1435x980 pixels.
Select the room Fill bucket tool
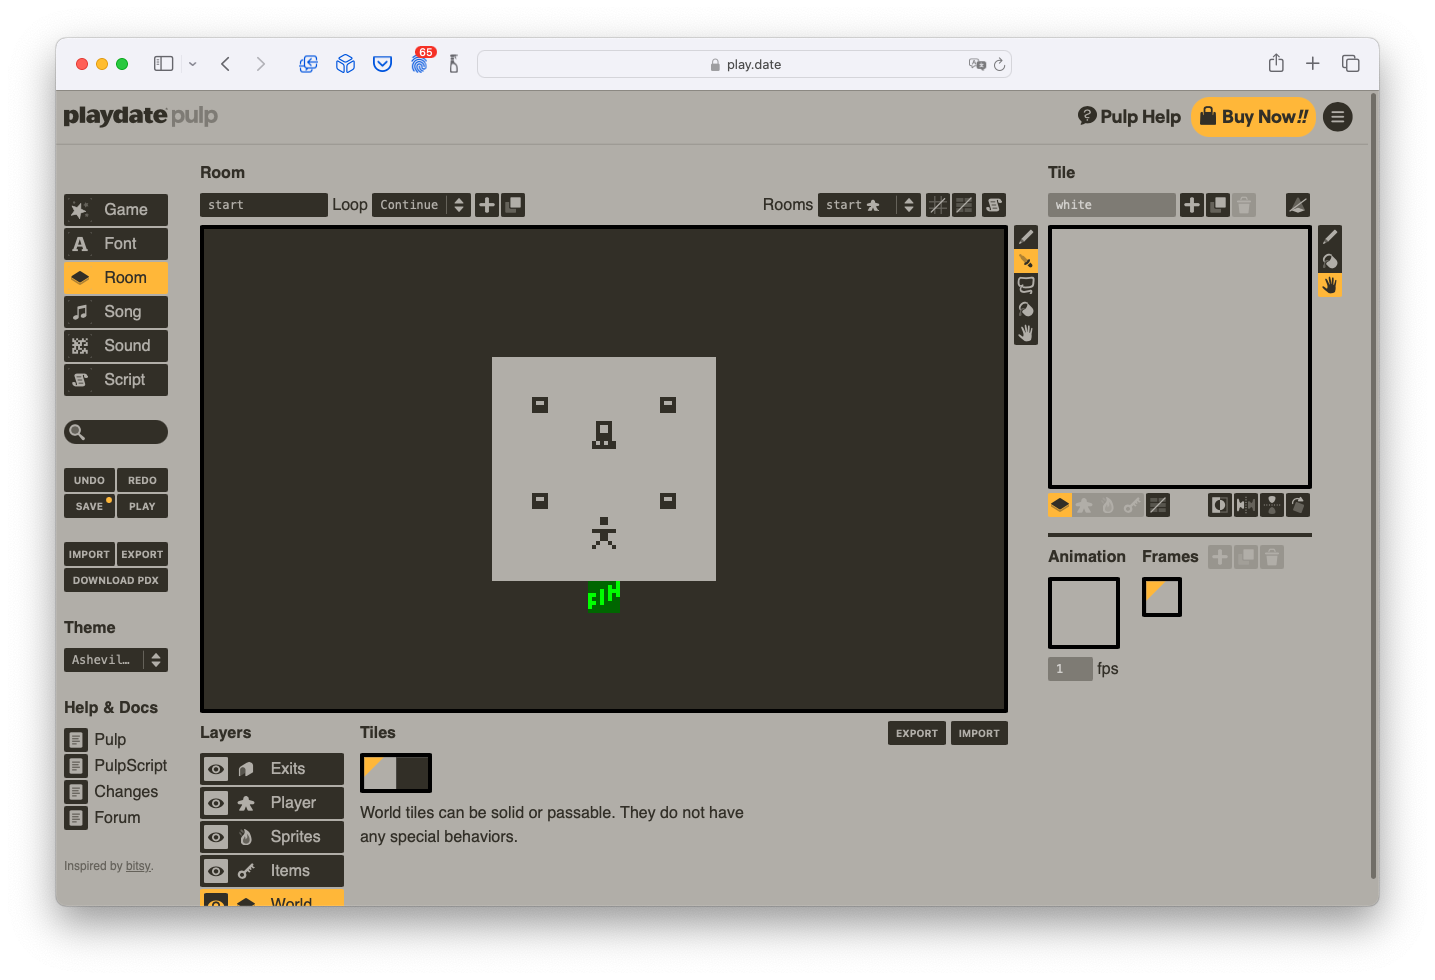pyautogui.click(x=1026, y=309)
